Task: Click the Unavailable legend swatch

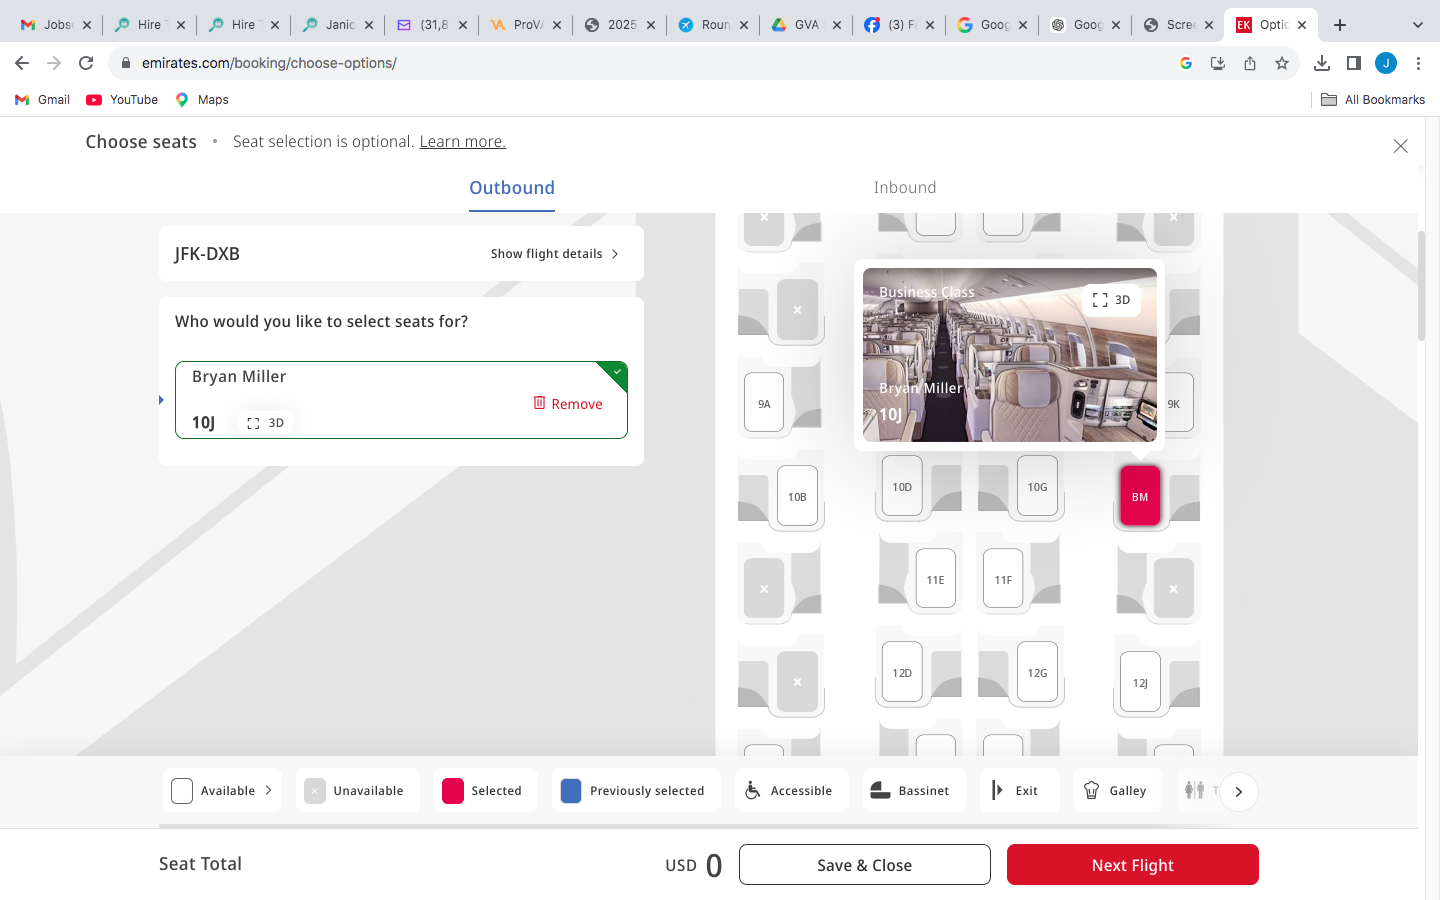Action: (x=315, y=791)
